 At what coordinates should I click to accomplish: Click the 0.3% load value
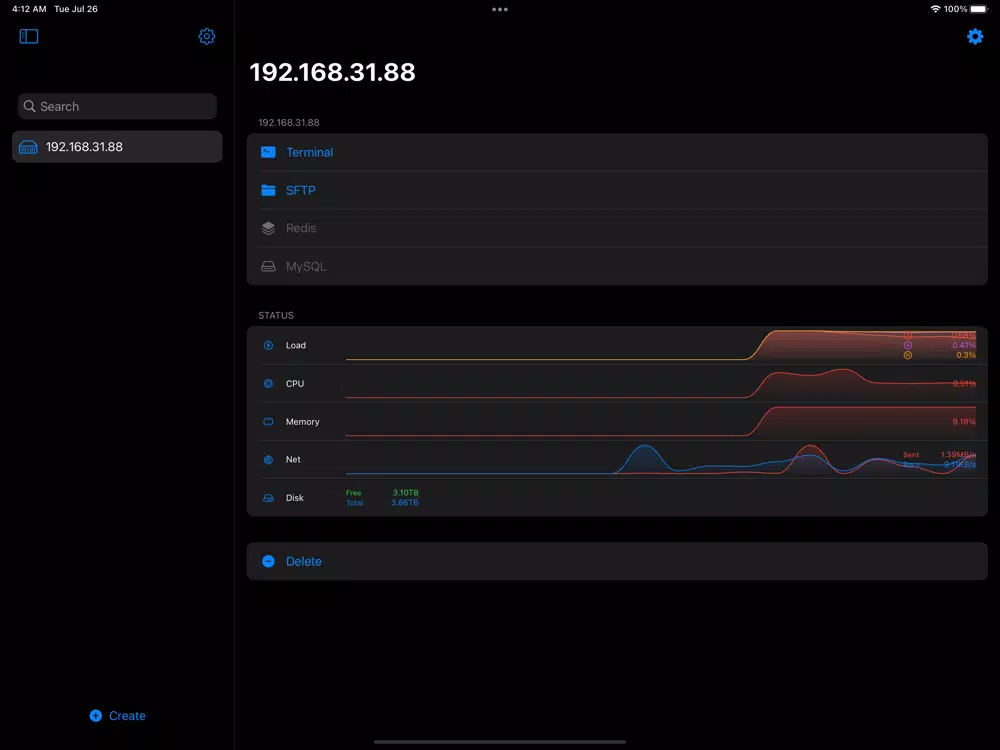point(966,355)
